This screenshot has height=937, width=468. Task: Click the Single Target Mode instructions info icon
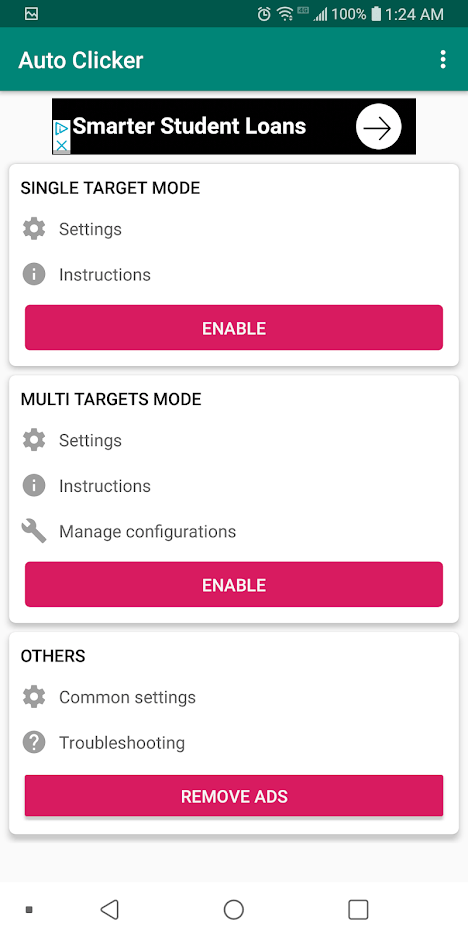pos(34,274)
